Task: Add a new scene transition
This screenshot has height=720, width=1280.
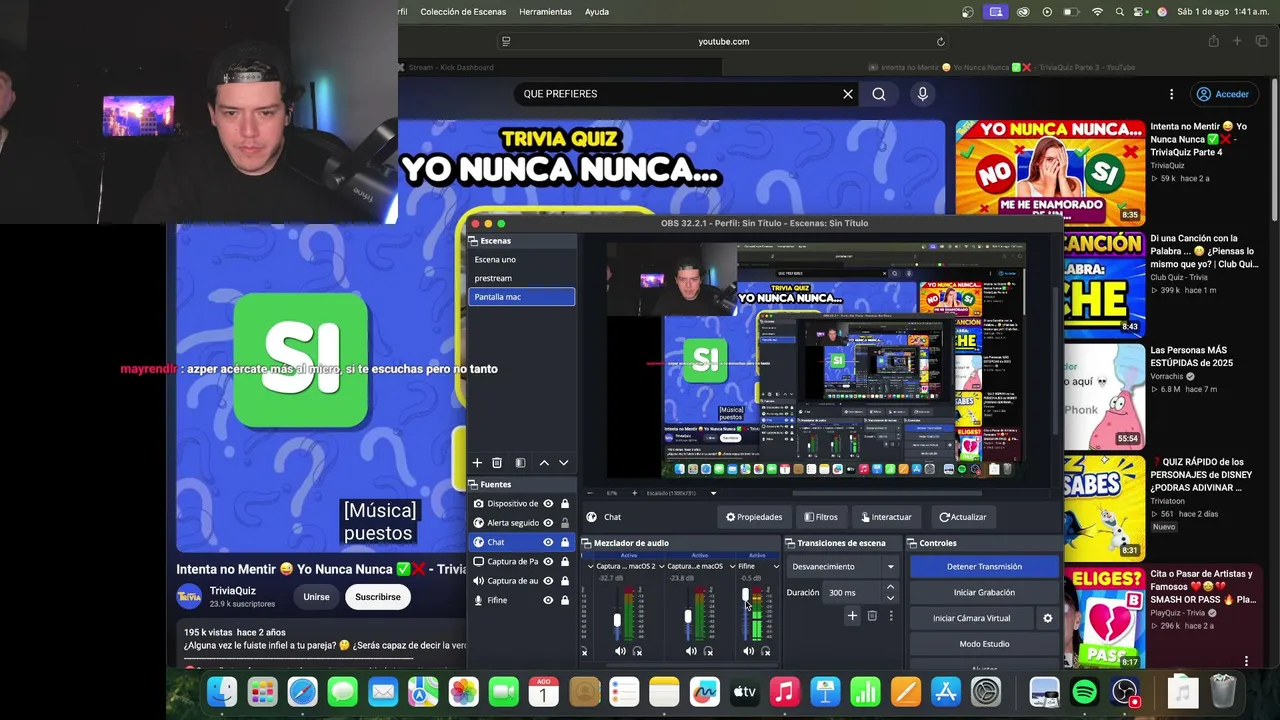Action: (x=852, y=616)
